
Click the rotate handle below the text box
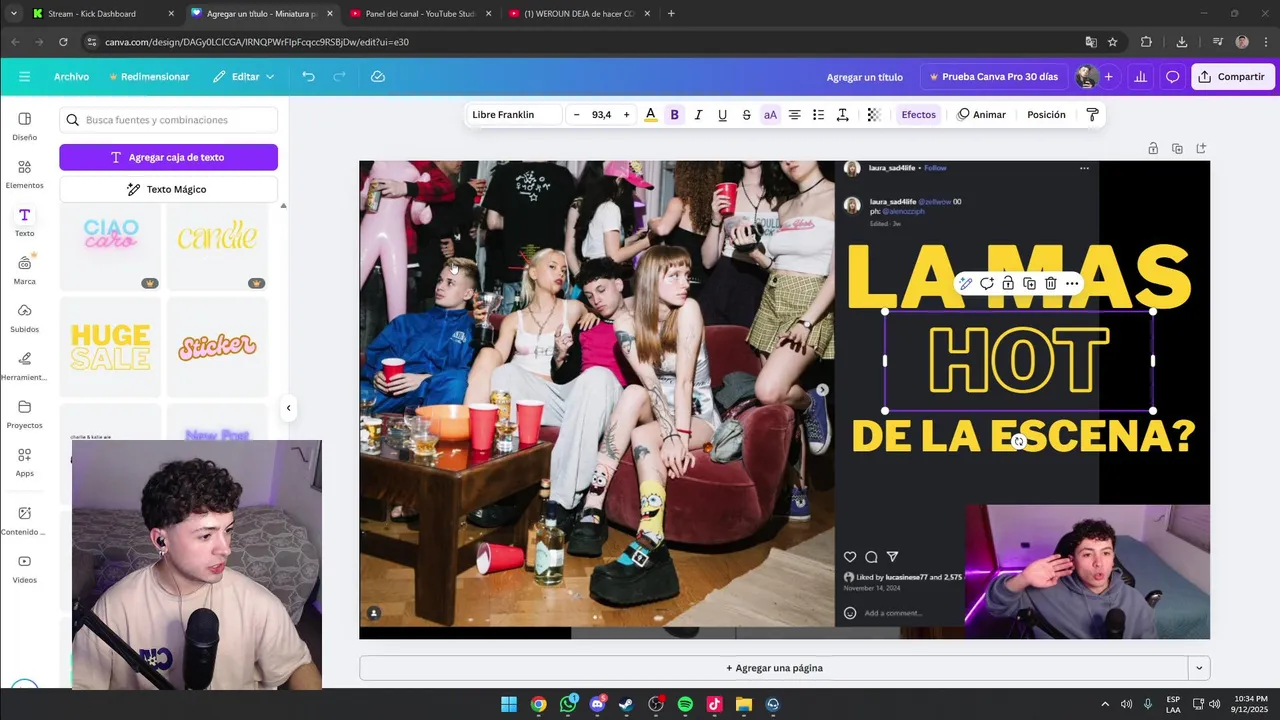1019,441
